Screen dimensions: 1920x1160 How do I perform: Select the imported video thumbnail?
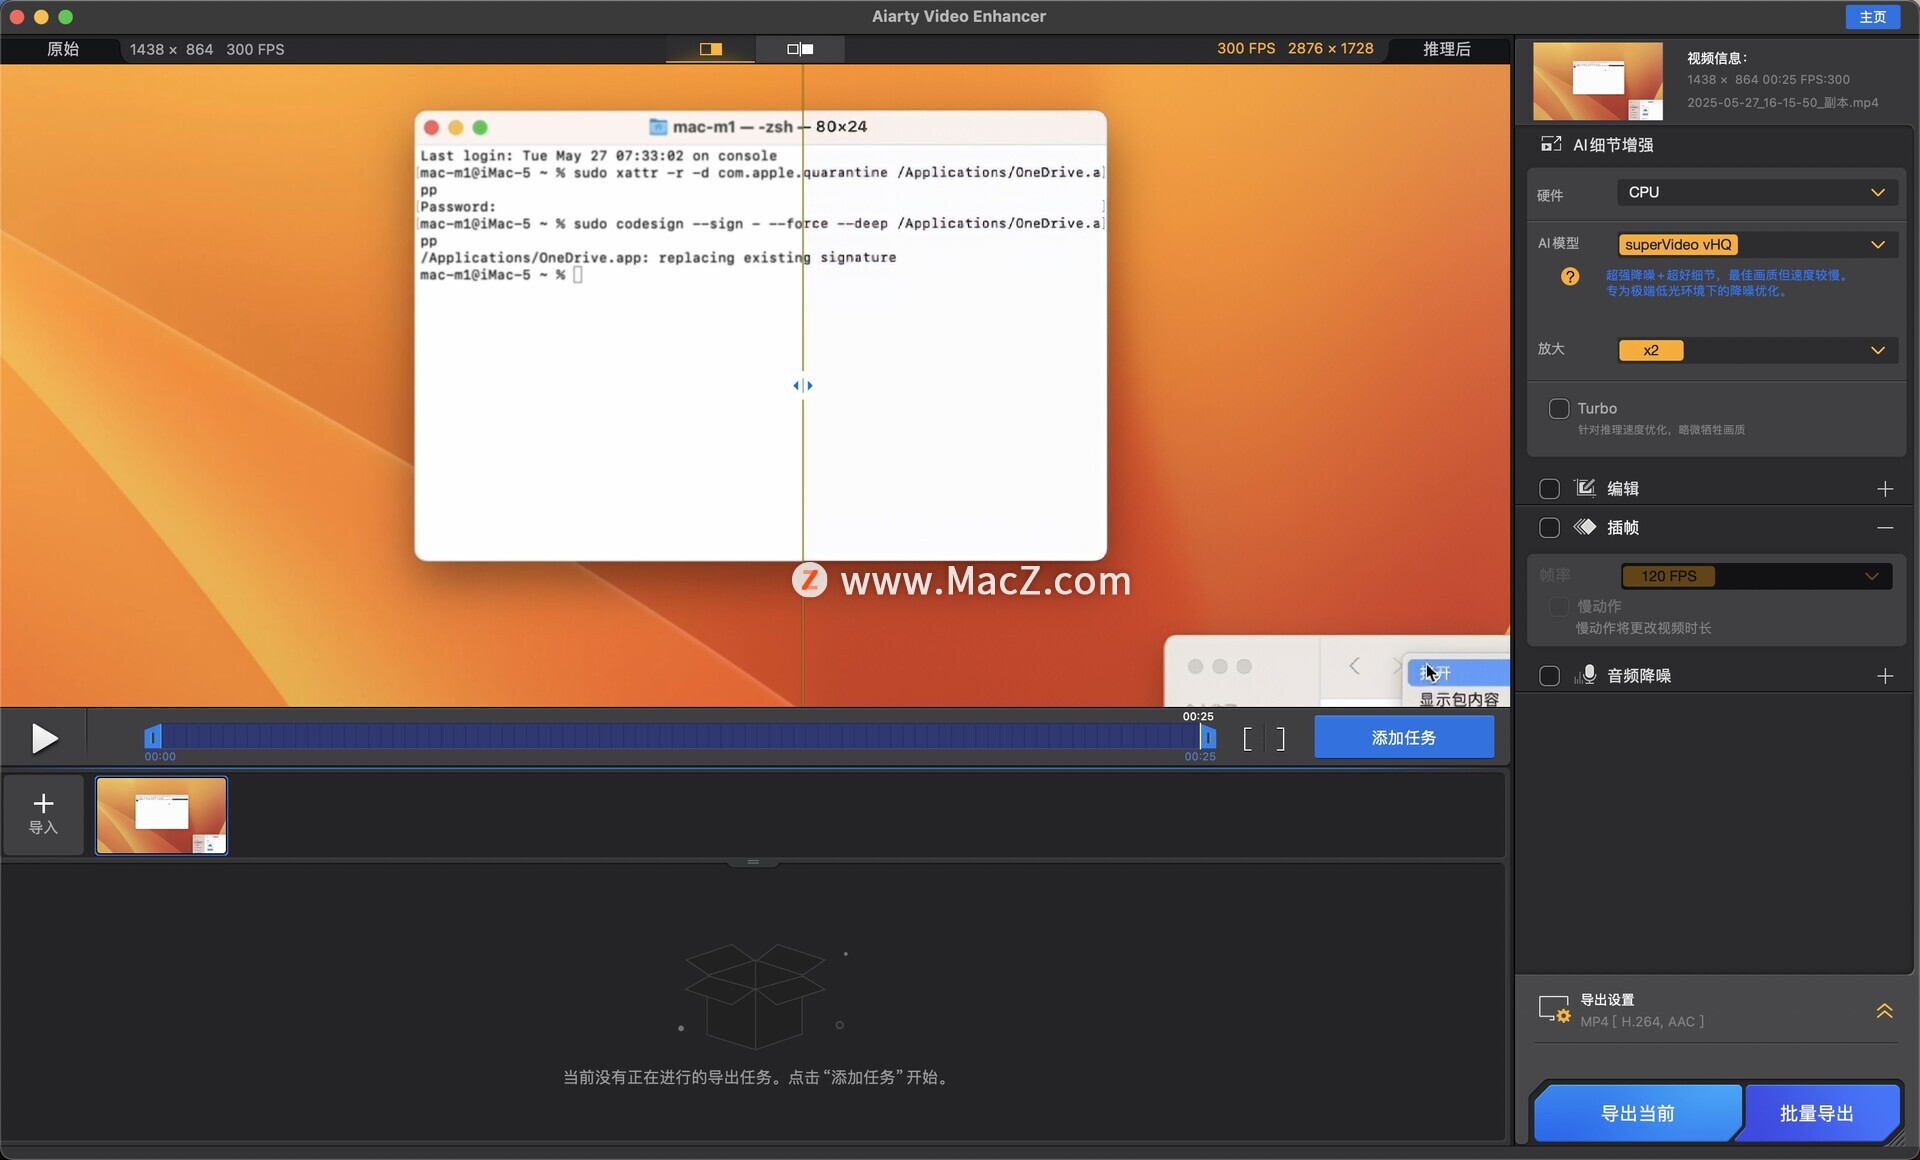161,815
